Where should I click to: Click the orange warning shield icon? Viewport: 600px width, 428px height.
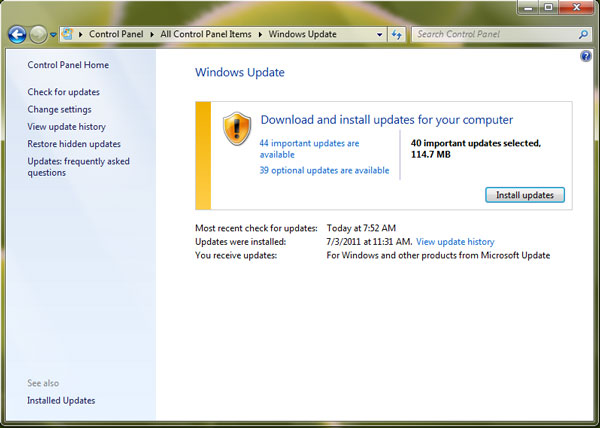tap(237, 129)
